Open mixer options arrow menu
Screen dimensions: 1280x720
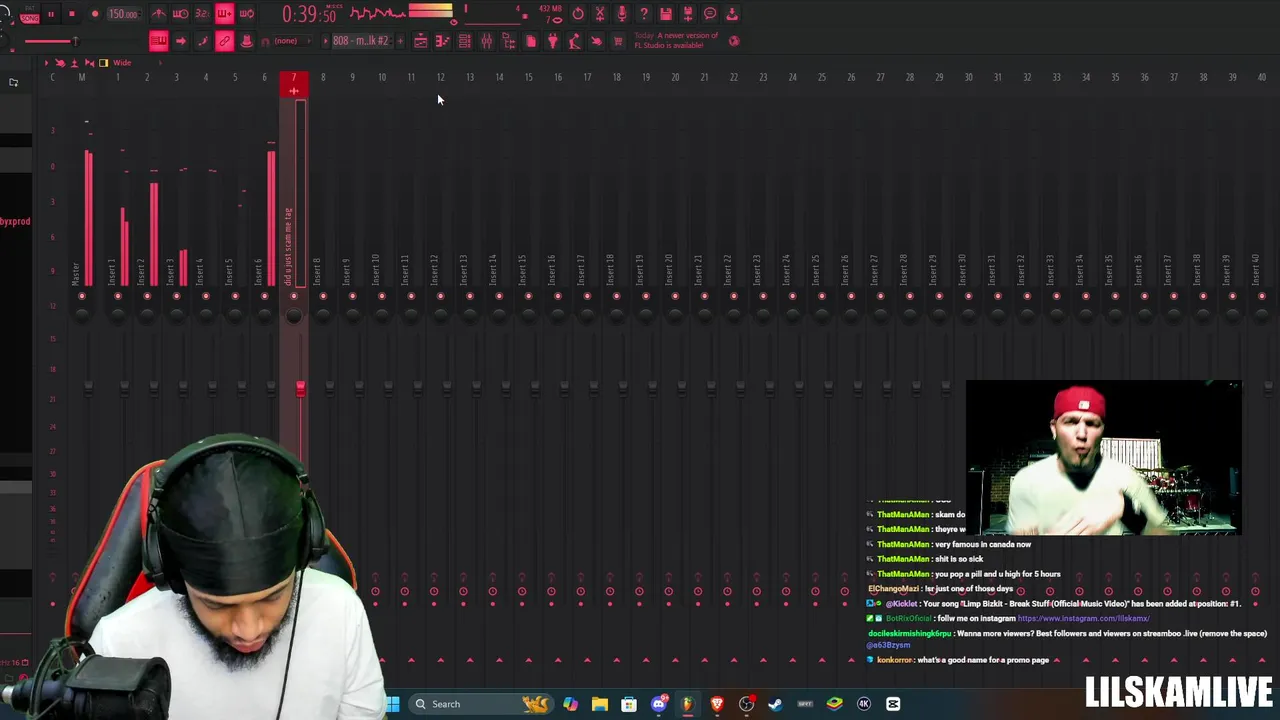[x=45, y=63]
